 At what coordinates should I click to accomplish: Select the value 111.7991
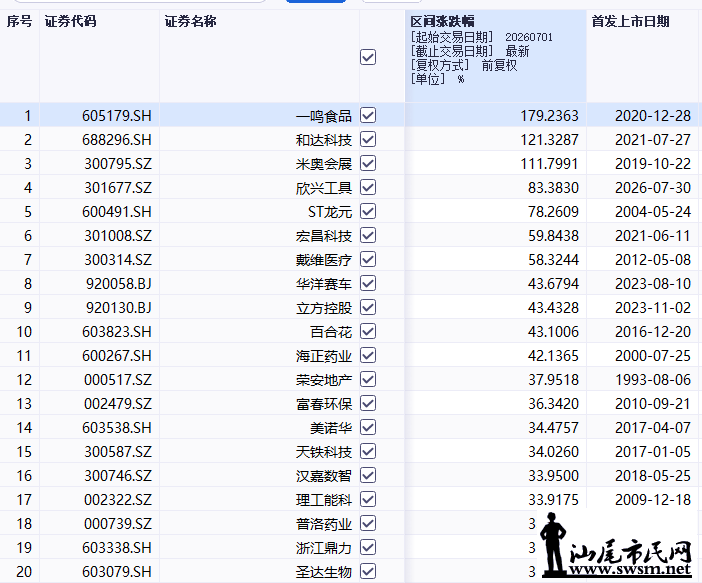[x=549, y=164]
